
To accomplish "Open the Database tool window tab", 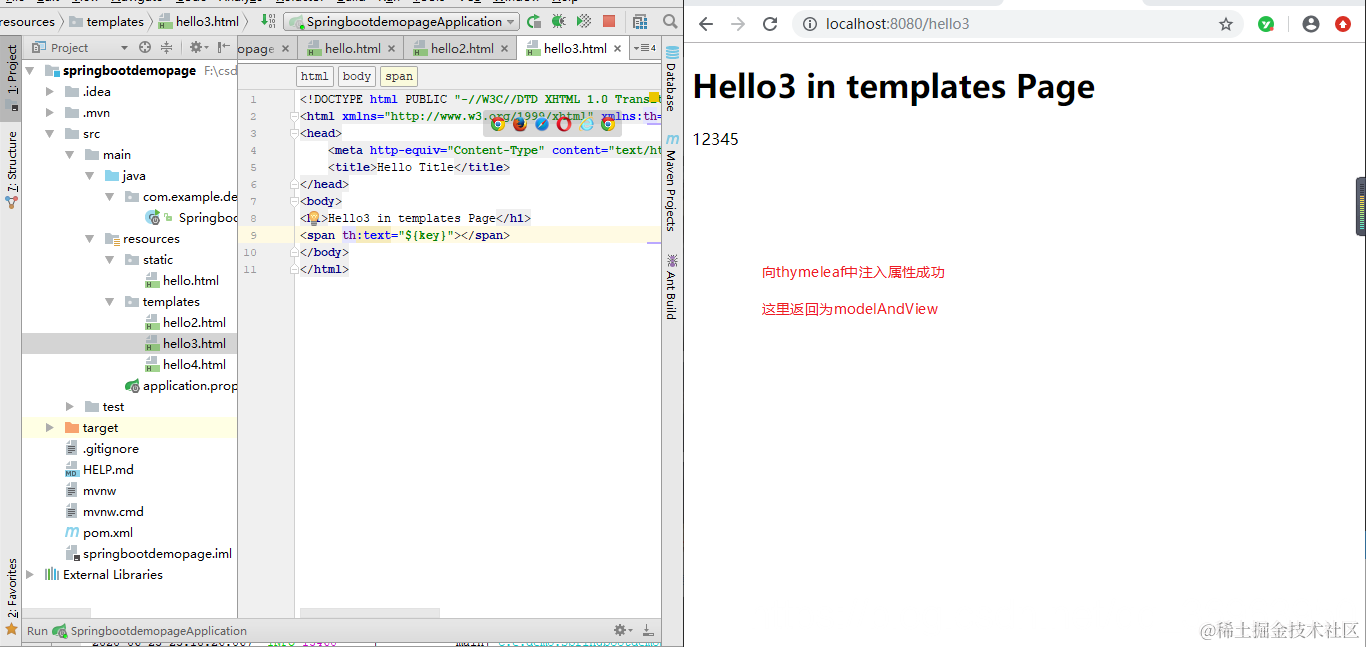I will (x=672, y=79).
